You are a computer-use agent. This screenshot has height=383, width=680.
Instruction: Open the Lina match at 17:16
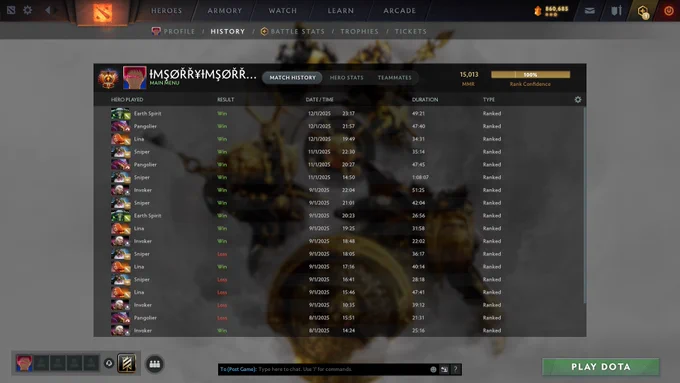[x=339, y=267]
